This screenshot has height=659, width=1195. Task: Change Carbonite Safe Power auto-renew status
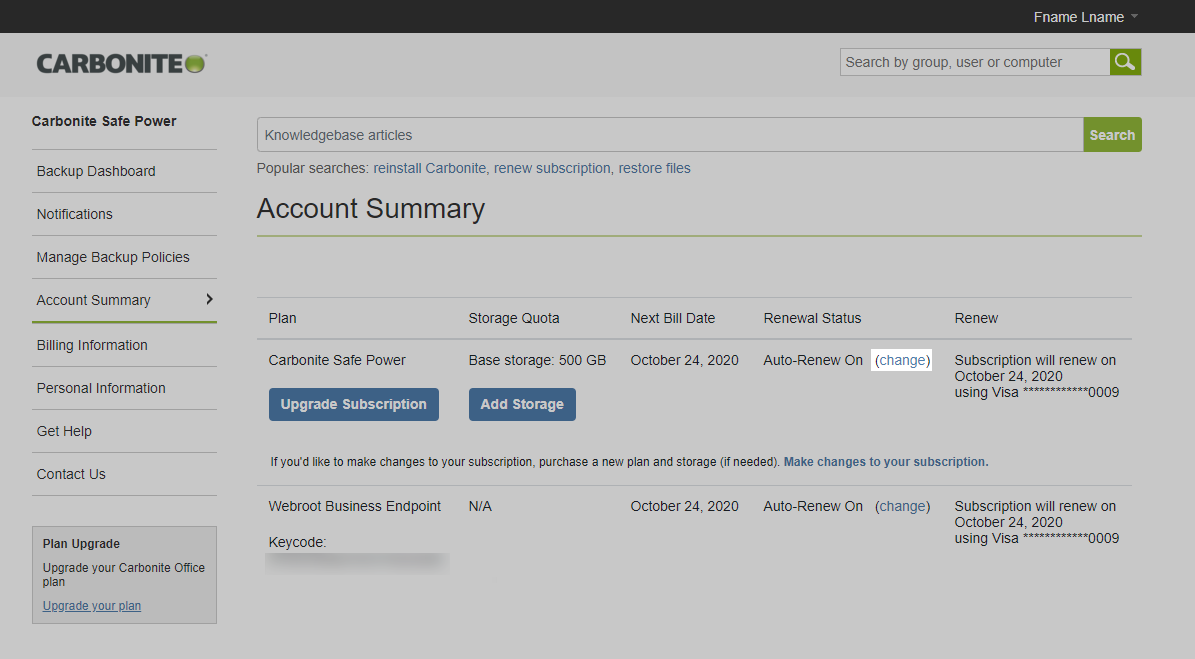coord(903,360)
